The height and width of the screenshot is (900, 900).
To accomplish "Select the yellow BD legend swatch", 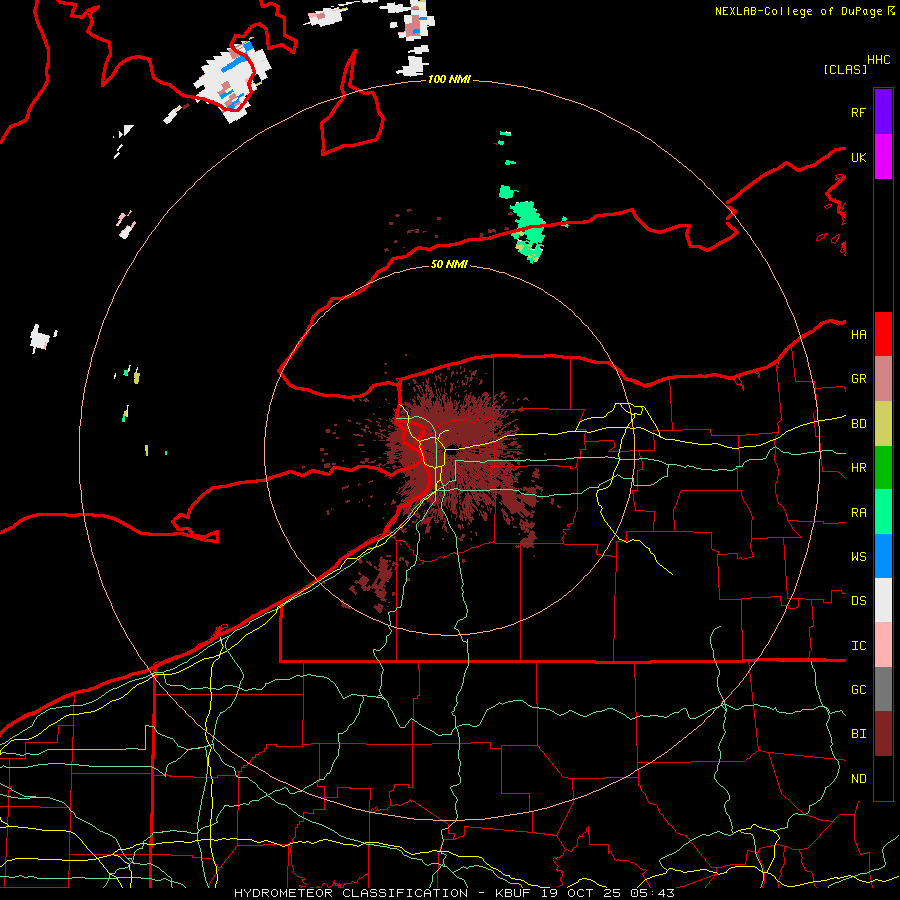I will (x=883, y=424).
